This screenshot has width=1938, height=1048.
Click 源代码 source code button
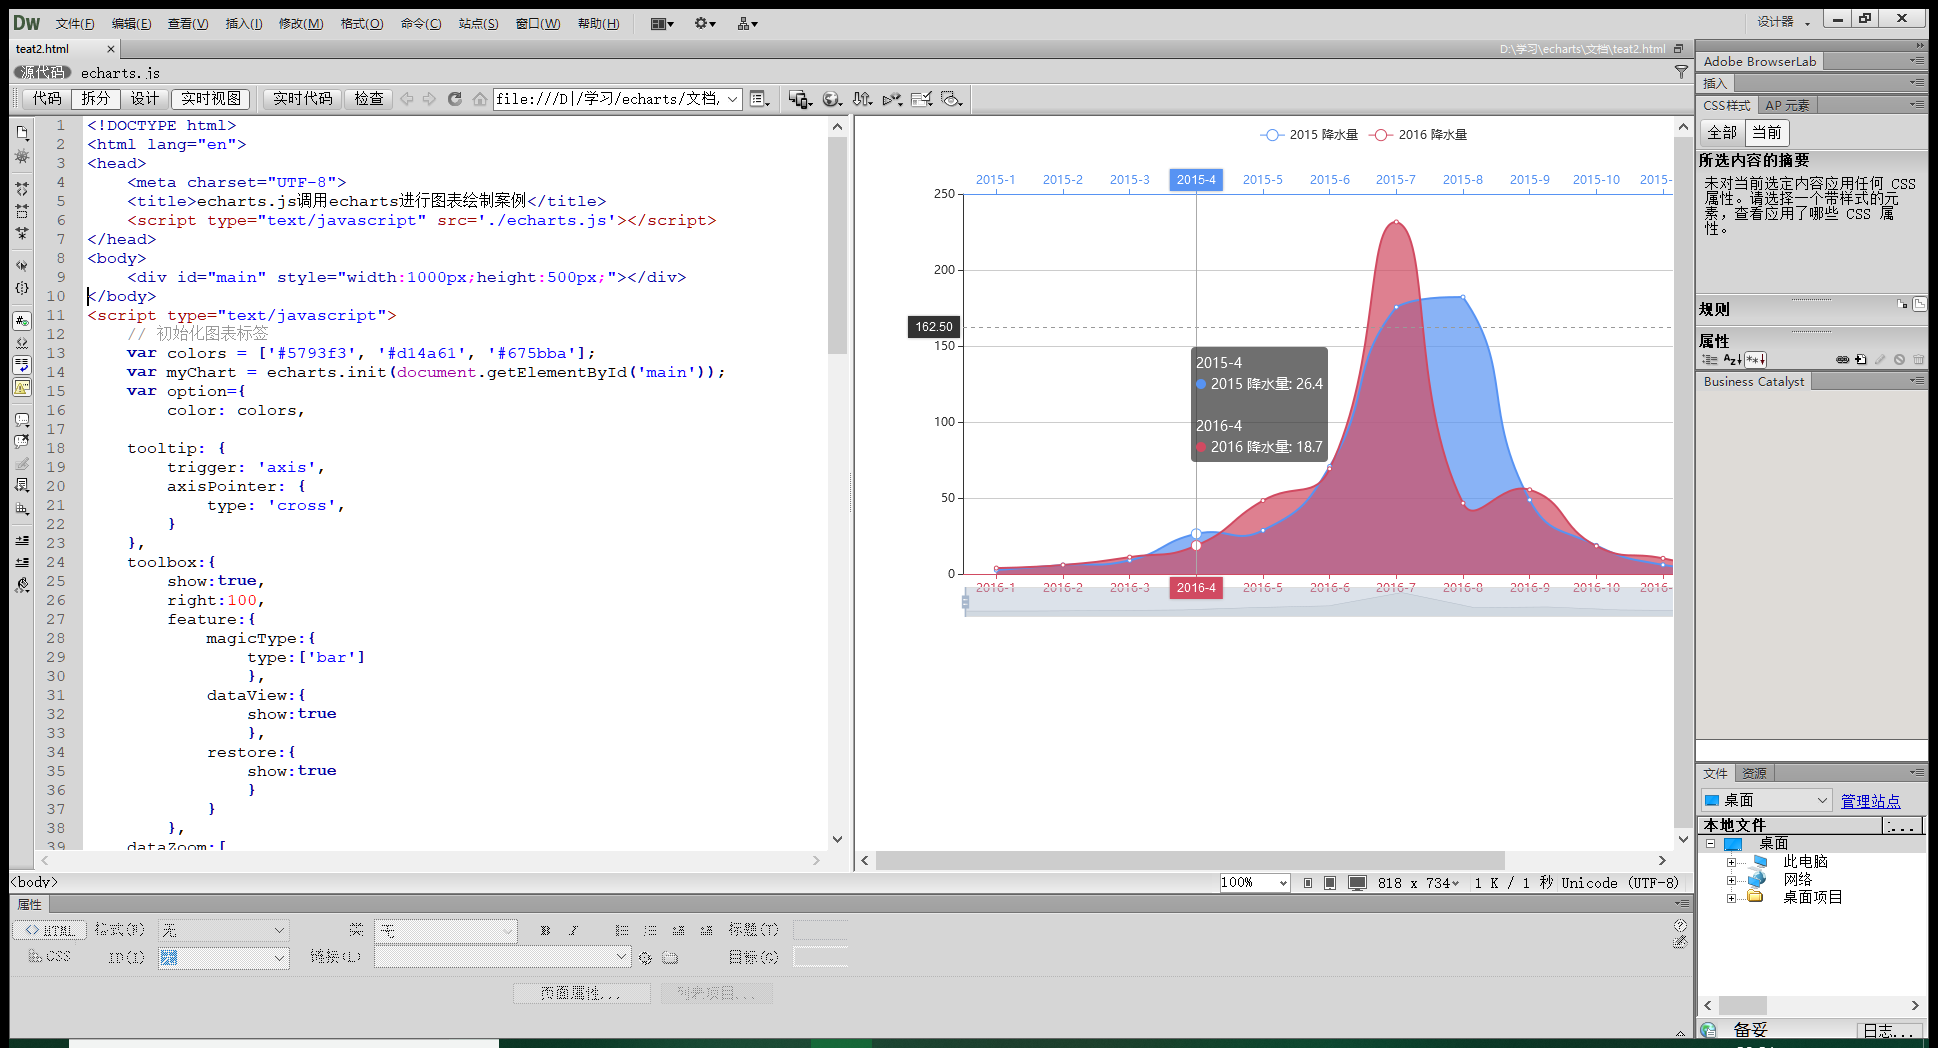pos(42,72)
